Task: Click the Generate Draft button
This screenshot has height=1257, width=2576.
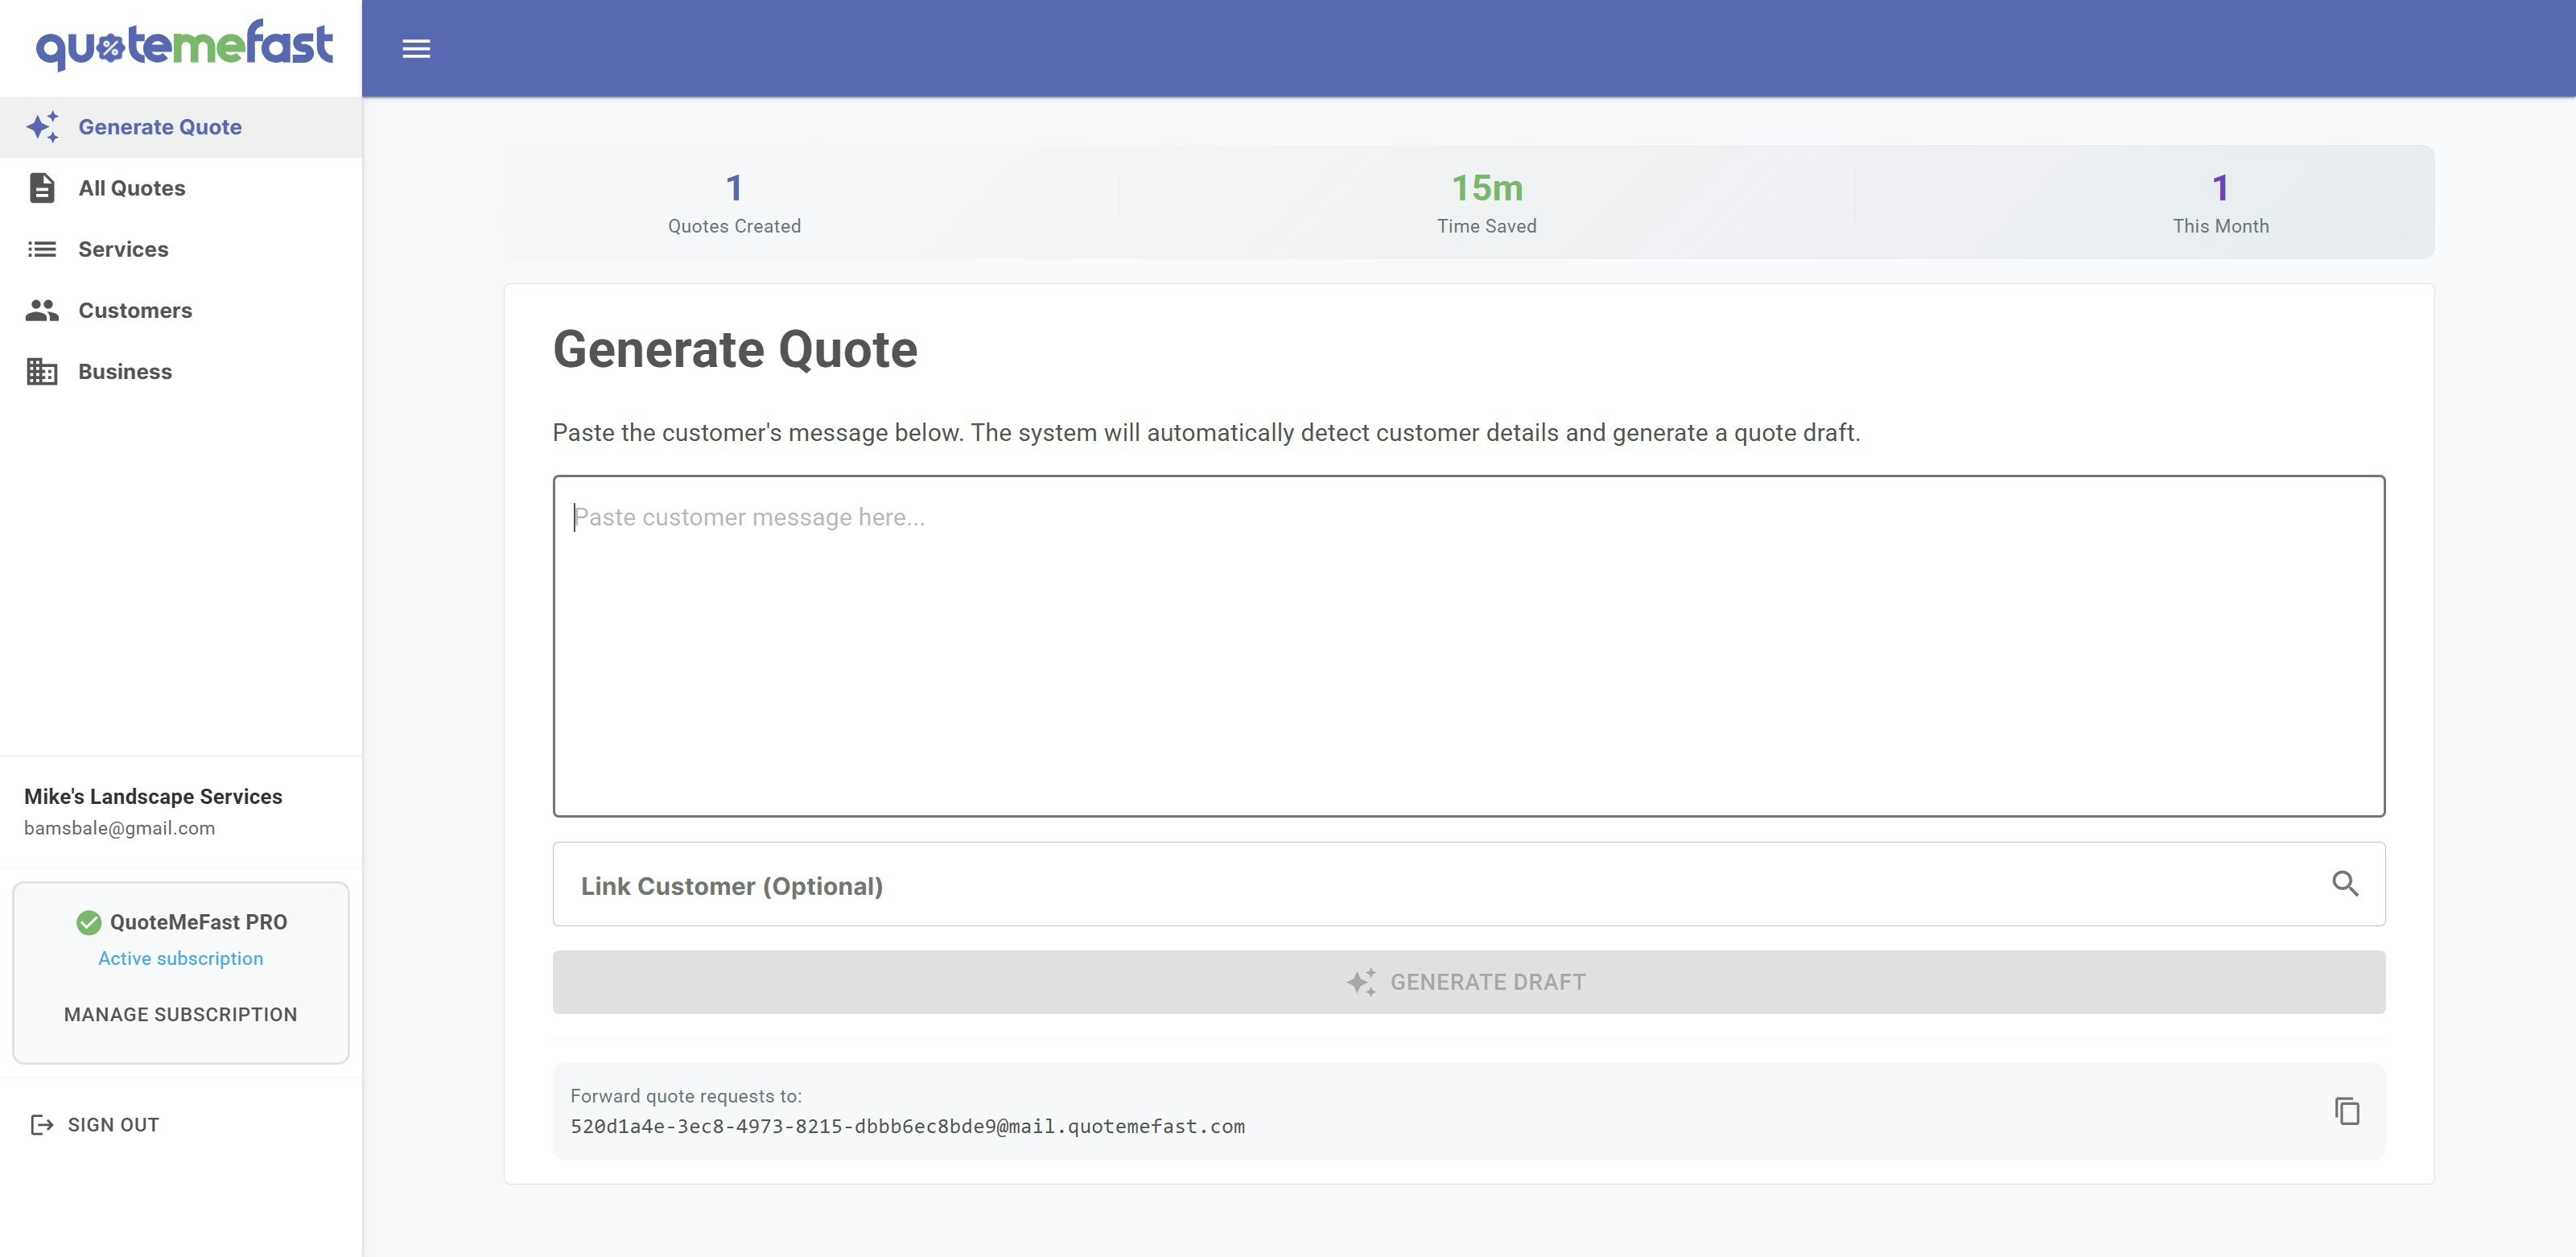Action: [x=1468, y=982]
